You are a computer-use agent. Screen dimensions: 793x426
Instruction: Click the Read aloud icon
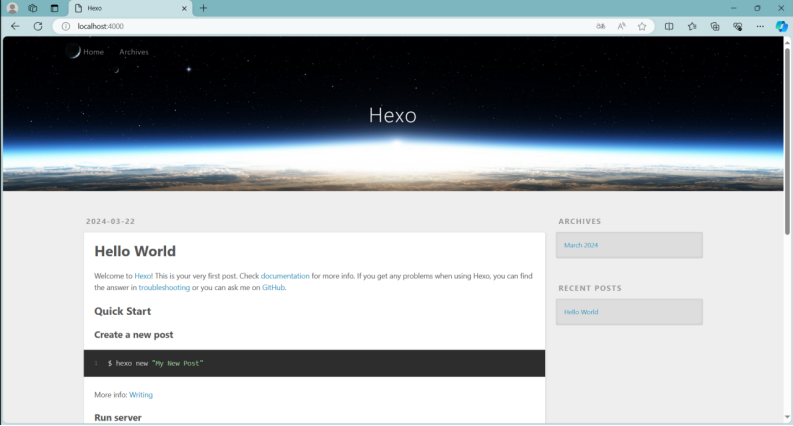pyautogui.click(x=621, y=26)
